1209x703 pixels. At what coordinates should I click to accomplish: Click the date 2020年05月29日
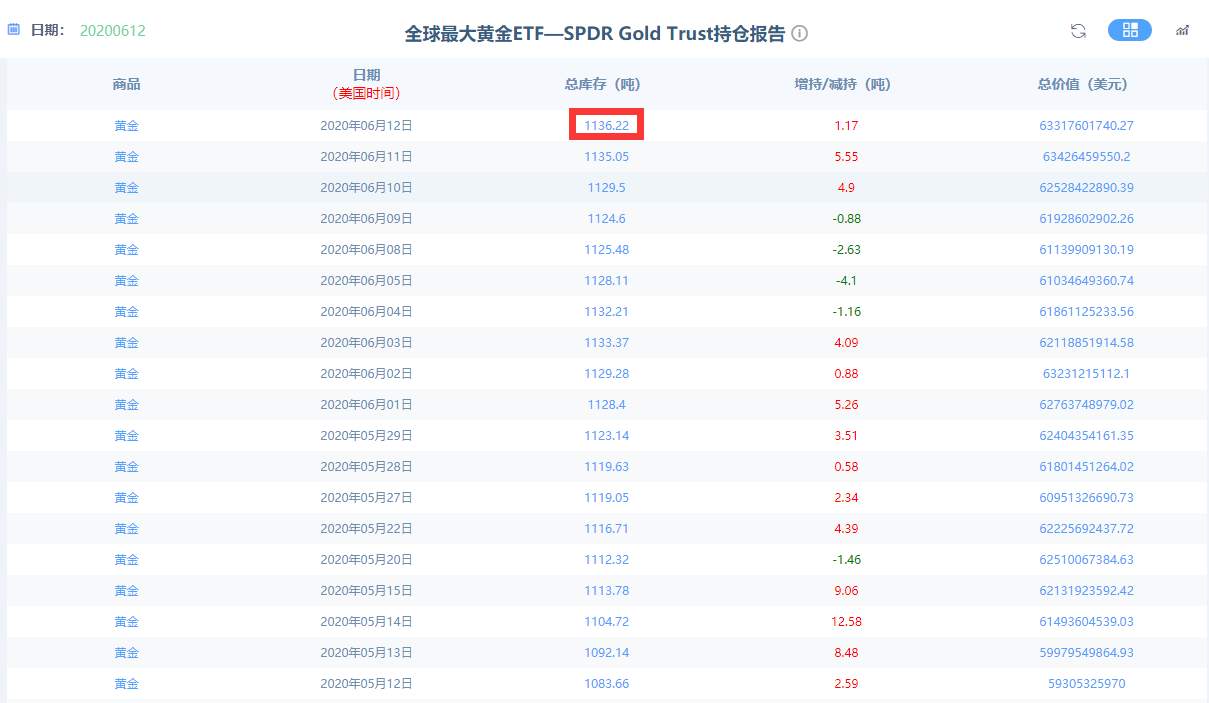tap(367, 436)
